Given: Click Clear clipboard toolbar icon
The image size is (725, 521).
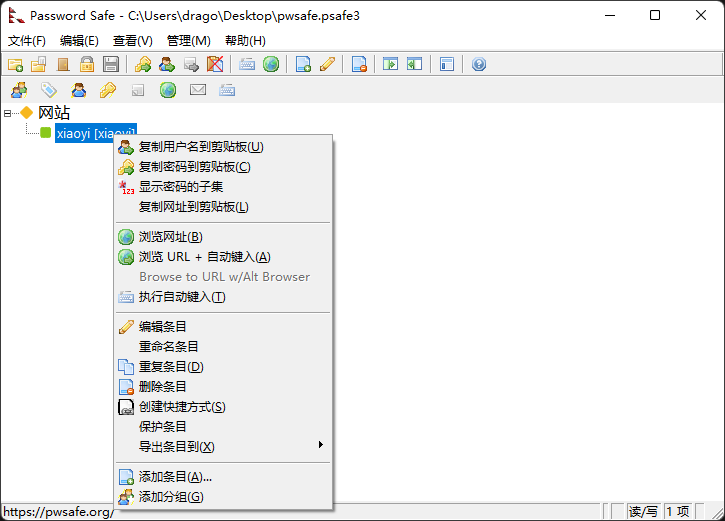Looking at the screenshot, I should [215, 64].
